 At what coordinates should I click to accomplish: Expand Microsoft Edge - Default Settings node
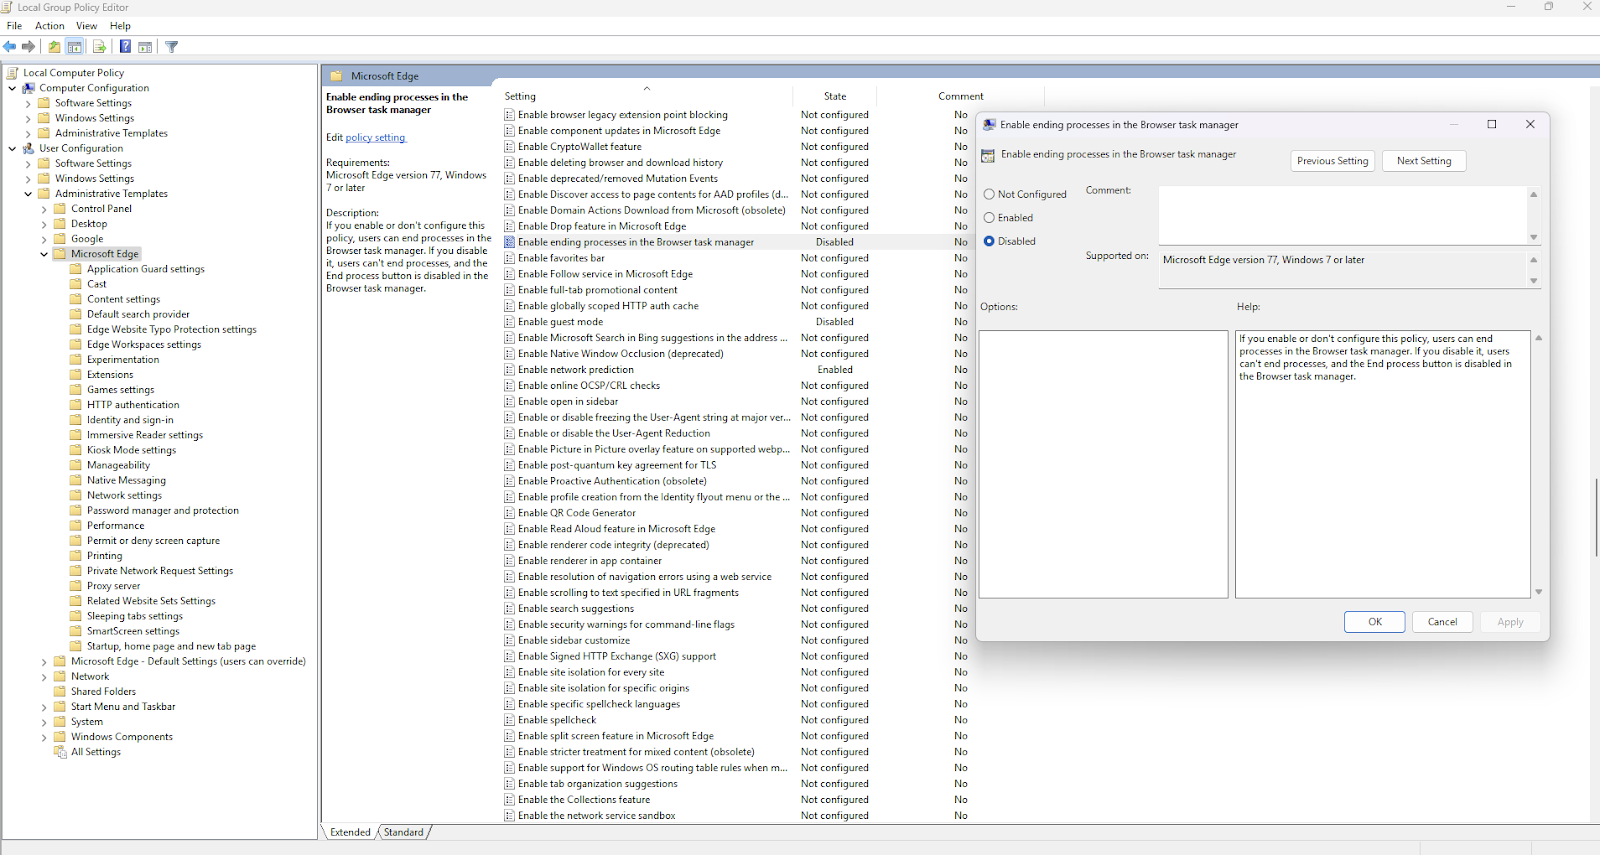pos(44,661)
